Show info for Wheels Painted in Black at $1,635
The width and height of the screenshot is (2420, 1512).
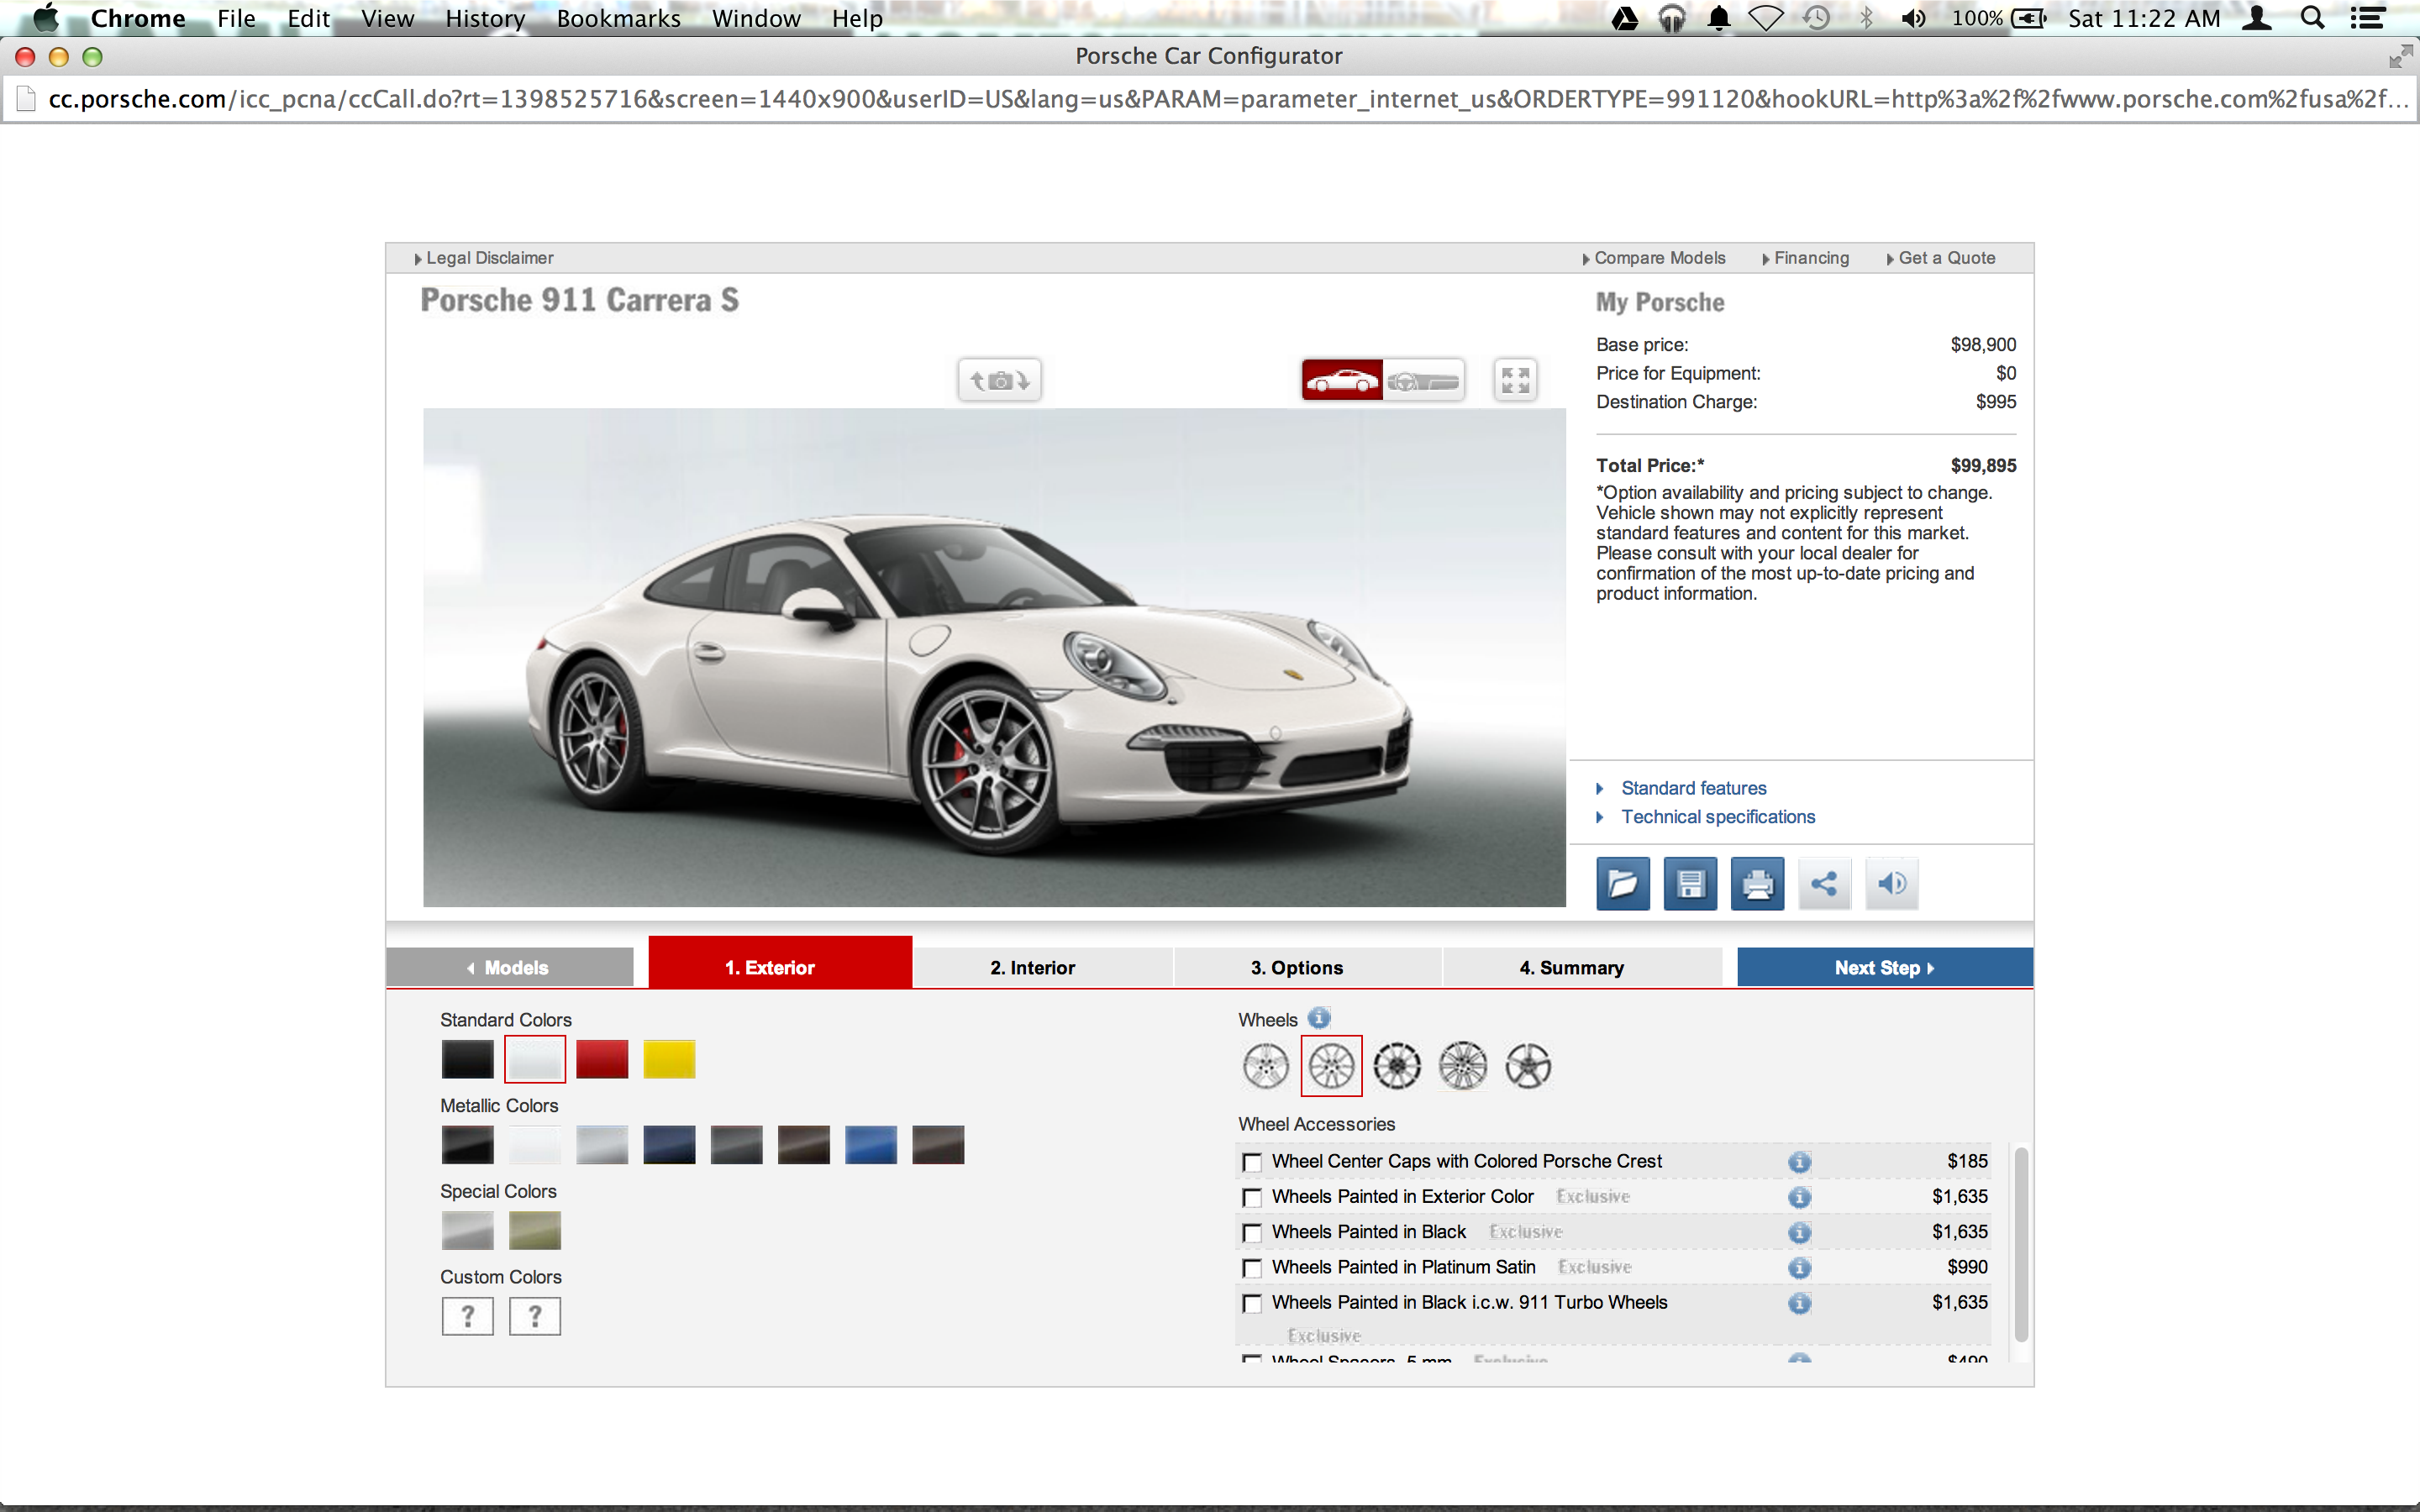coord(1799,1232)
